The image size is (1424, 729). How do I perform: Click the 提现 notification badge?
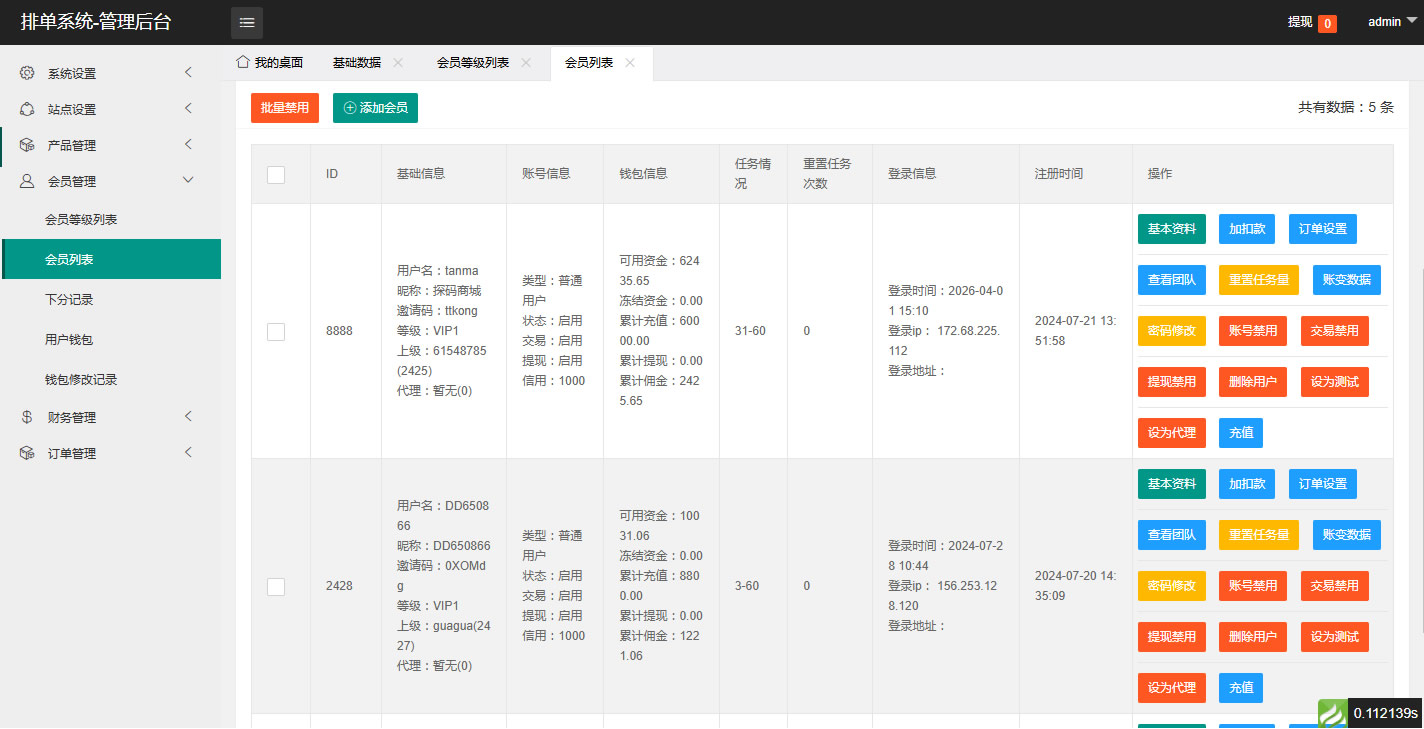click(1327, 23)
